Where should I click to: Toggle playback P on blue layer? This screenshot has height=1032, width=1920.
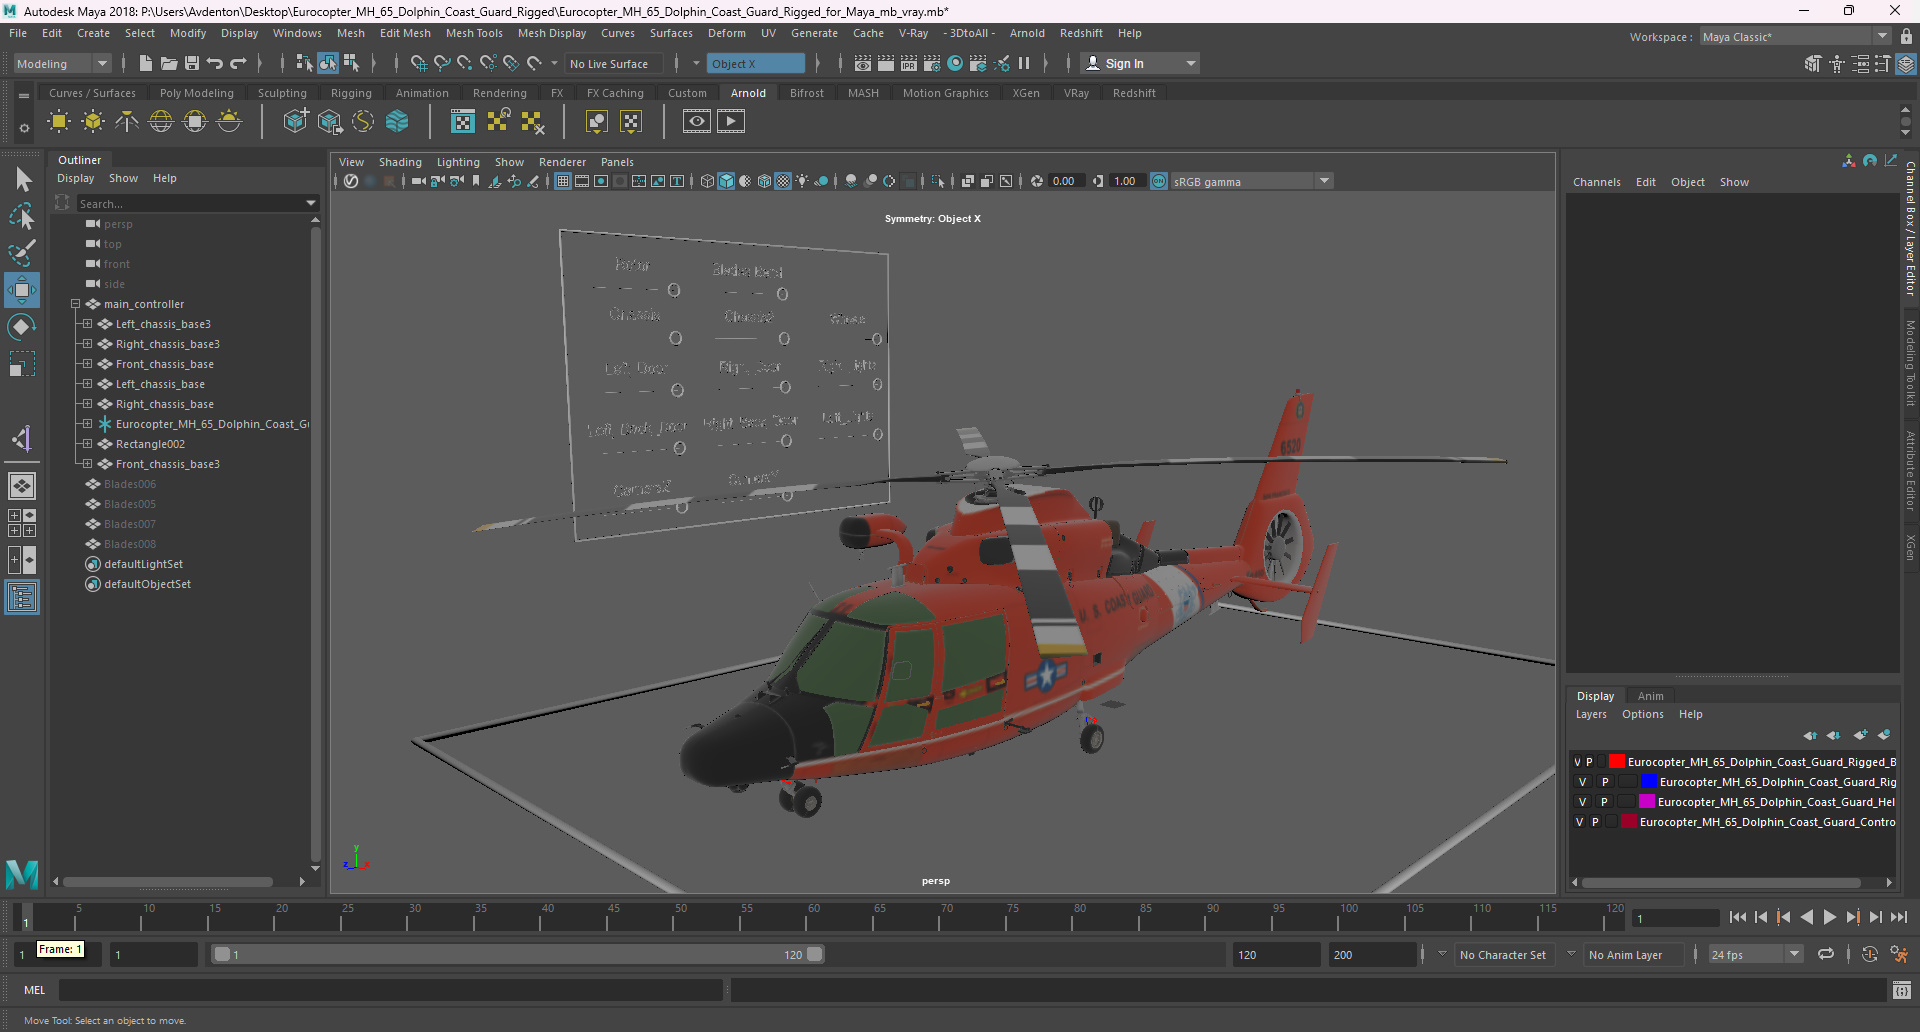point(1605,782)
